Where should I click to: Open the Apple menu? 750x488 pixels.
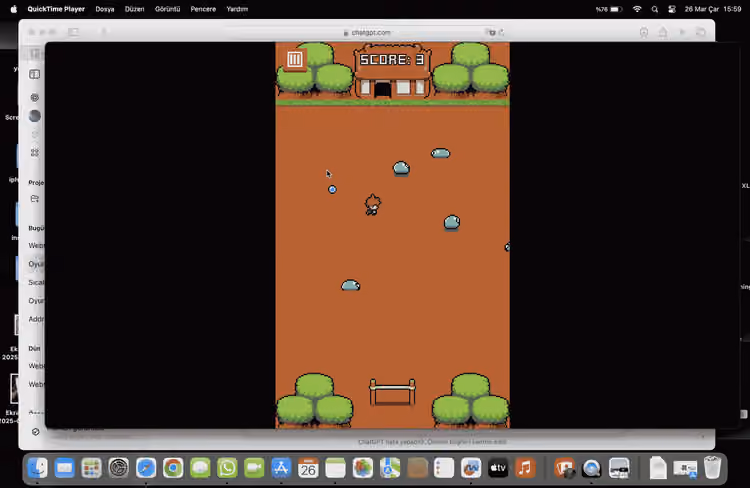(14, 9)
